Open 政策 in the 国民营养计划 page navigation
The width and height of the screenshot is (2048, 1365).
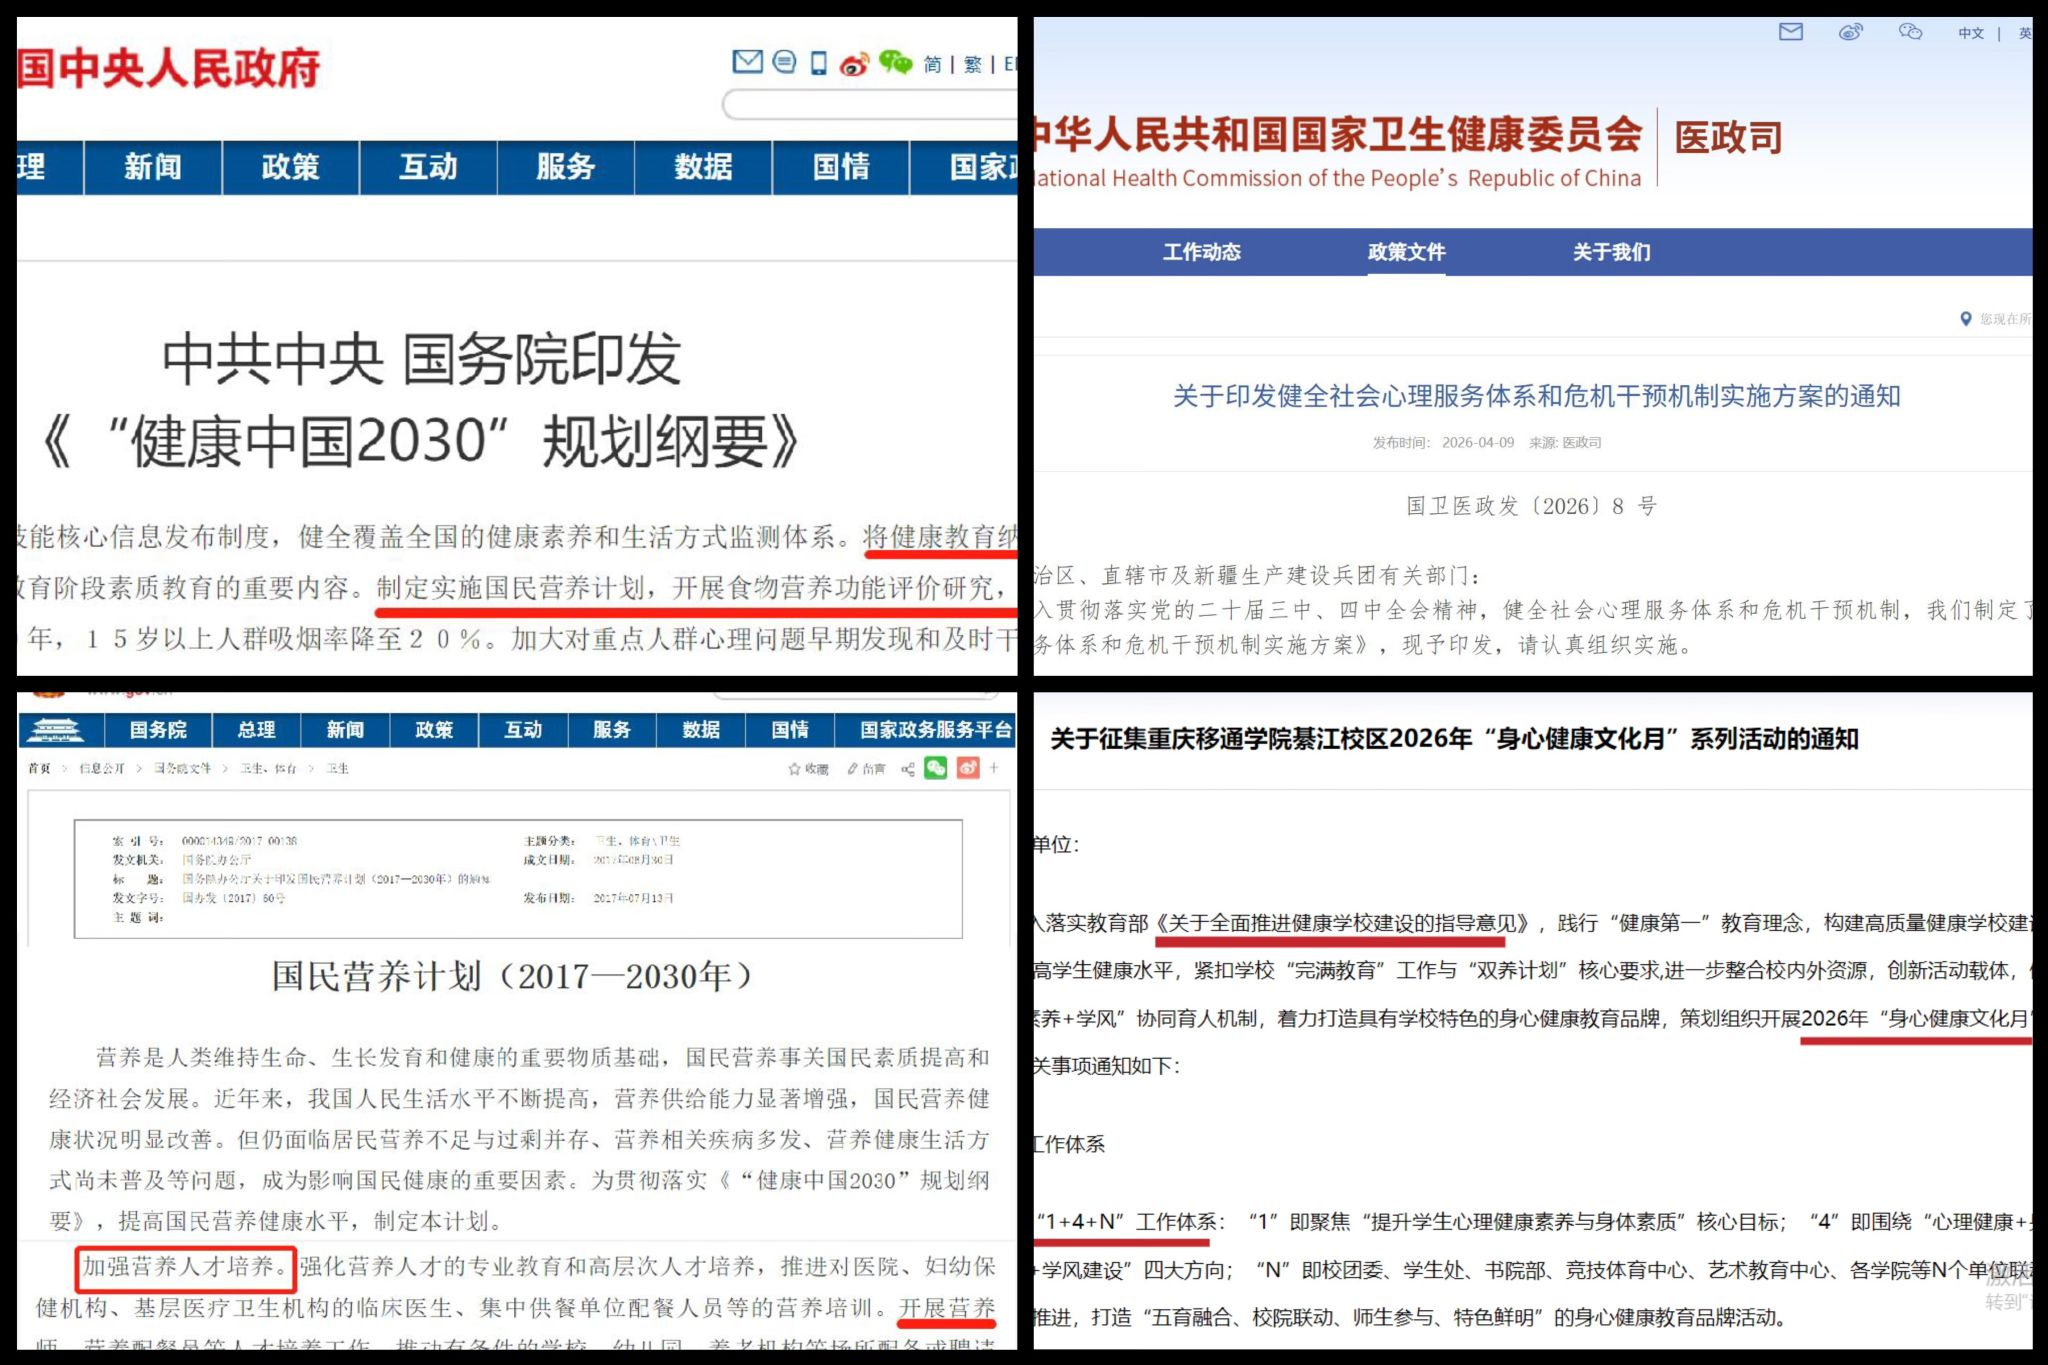[x=434, y=730]
